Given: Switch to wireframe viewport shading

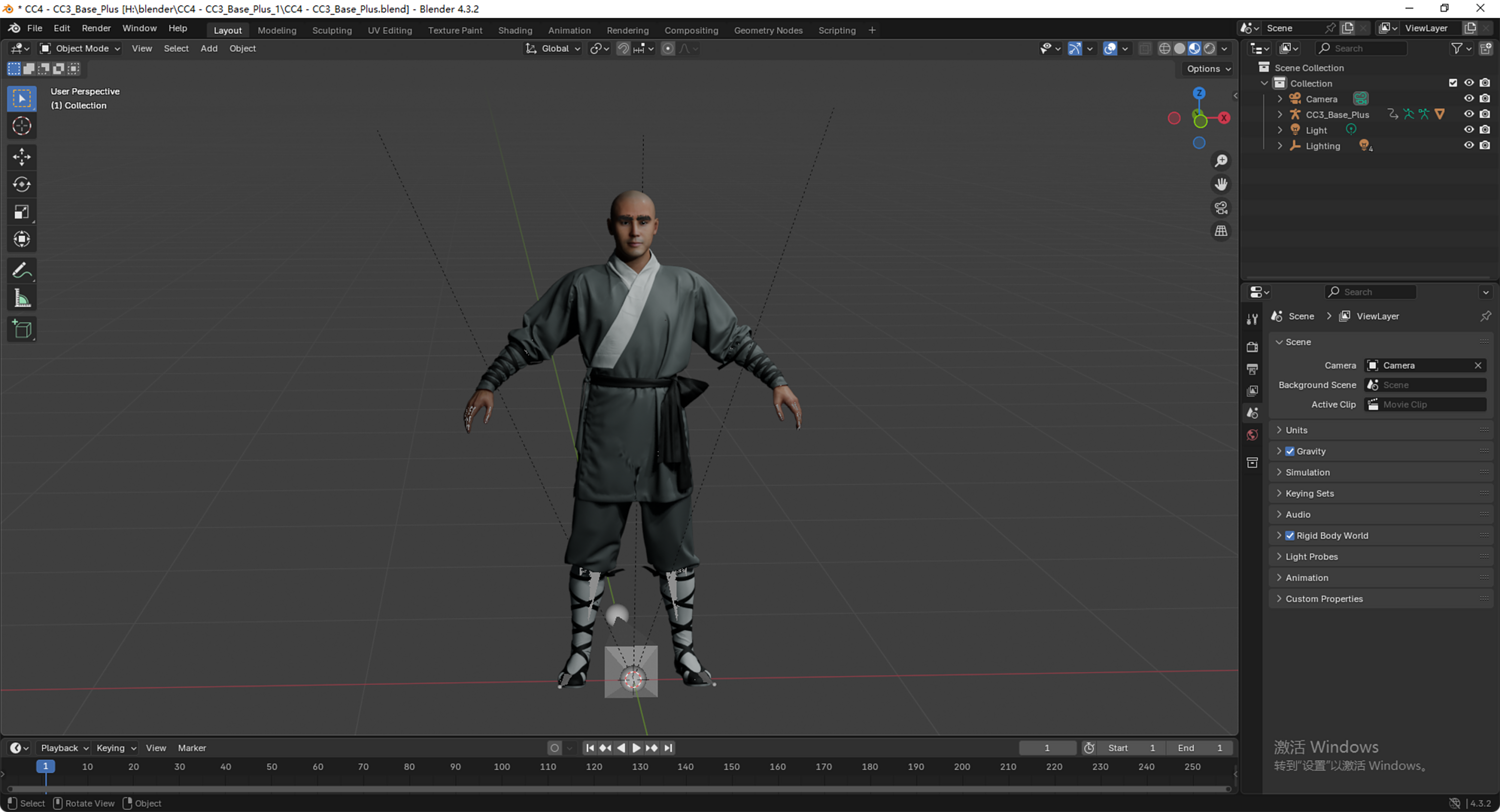Looking at the screenshot, I should point(1165,48).
